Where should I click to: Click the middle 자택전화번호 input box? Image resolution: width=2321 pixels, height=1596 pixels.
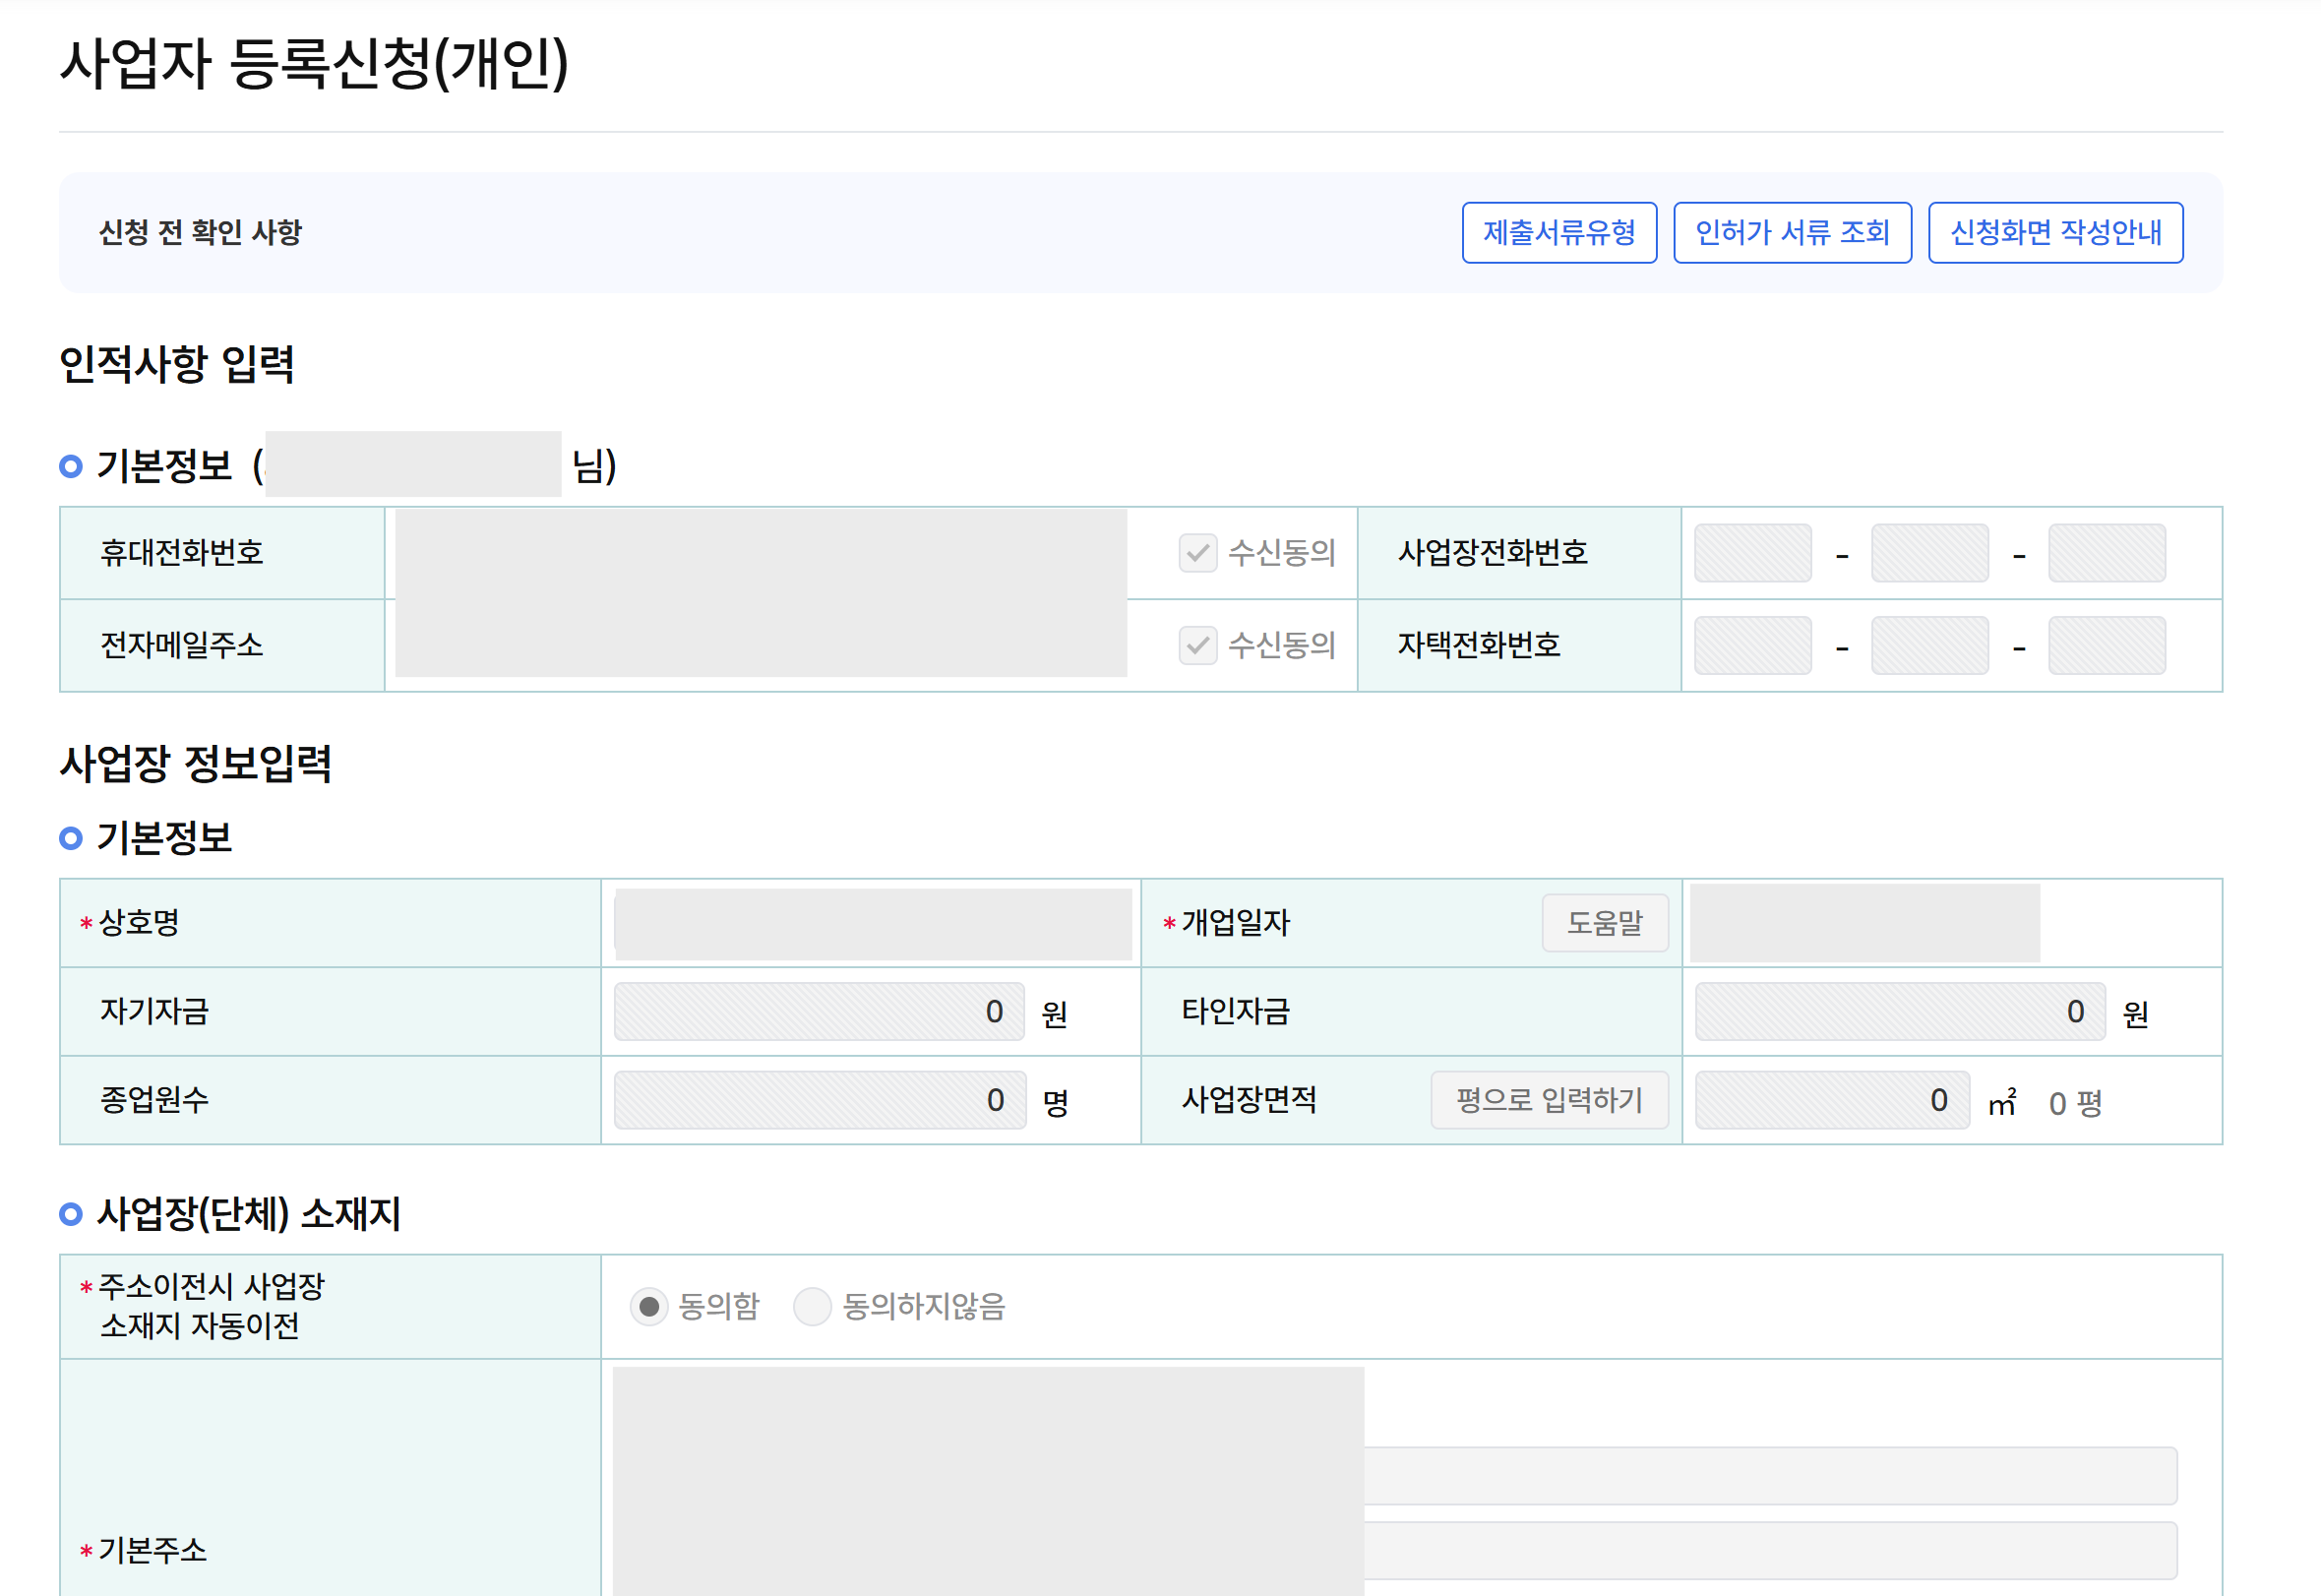[1929, 645]
